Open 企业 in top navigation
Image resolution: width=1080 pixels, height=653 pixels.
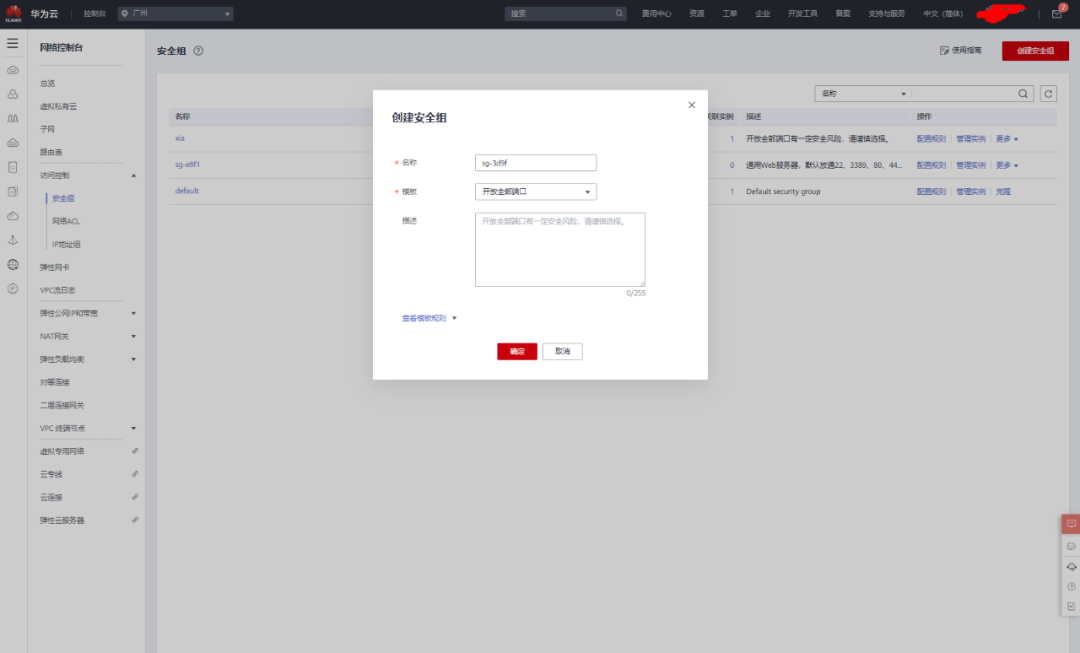click(762, 13)
